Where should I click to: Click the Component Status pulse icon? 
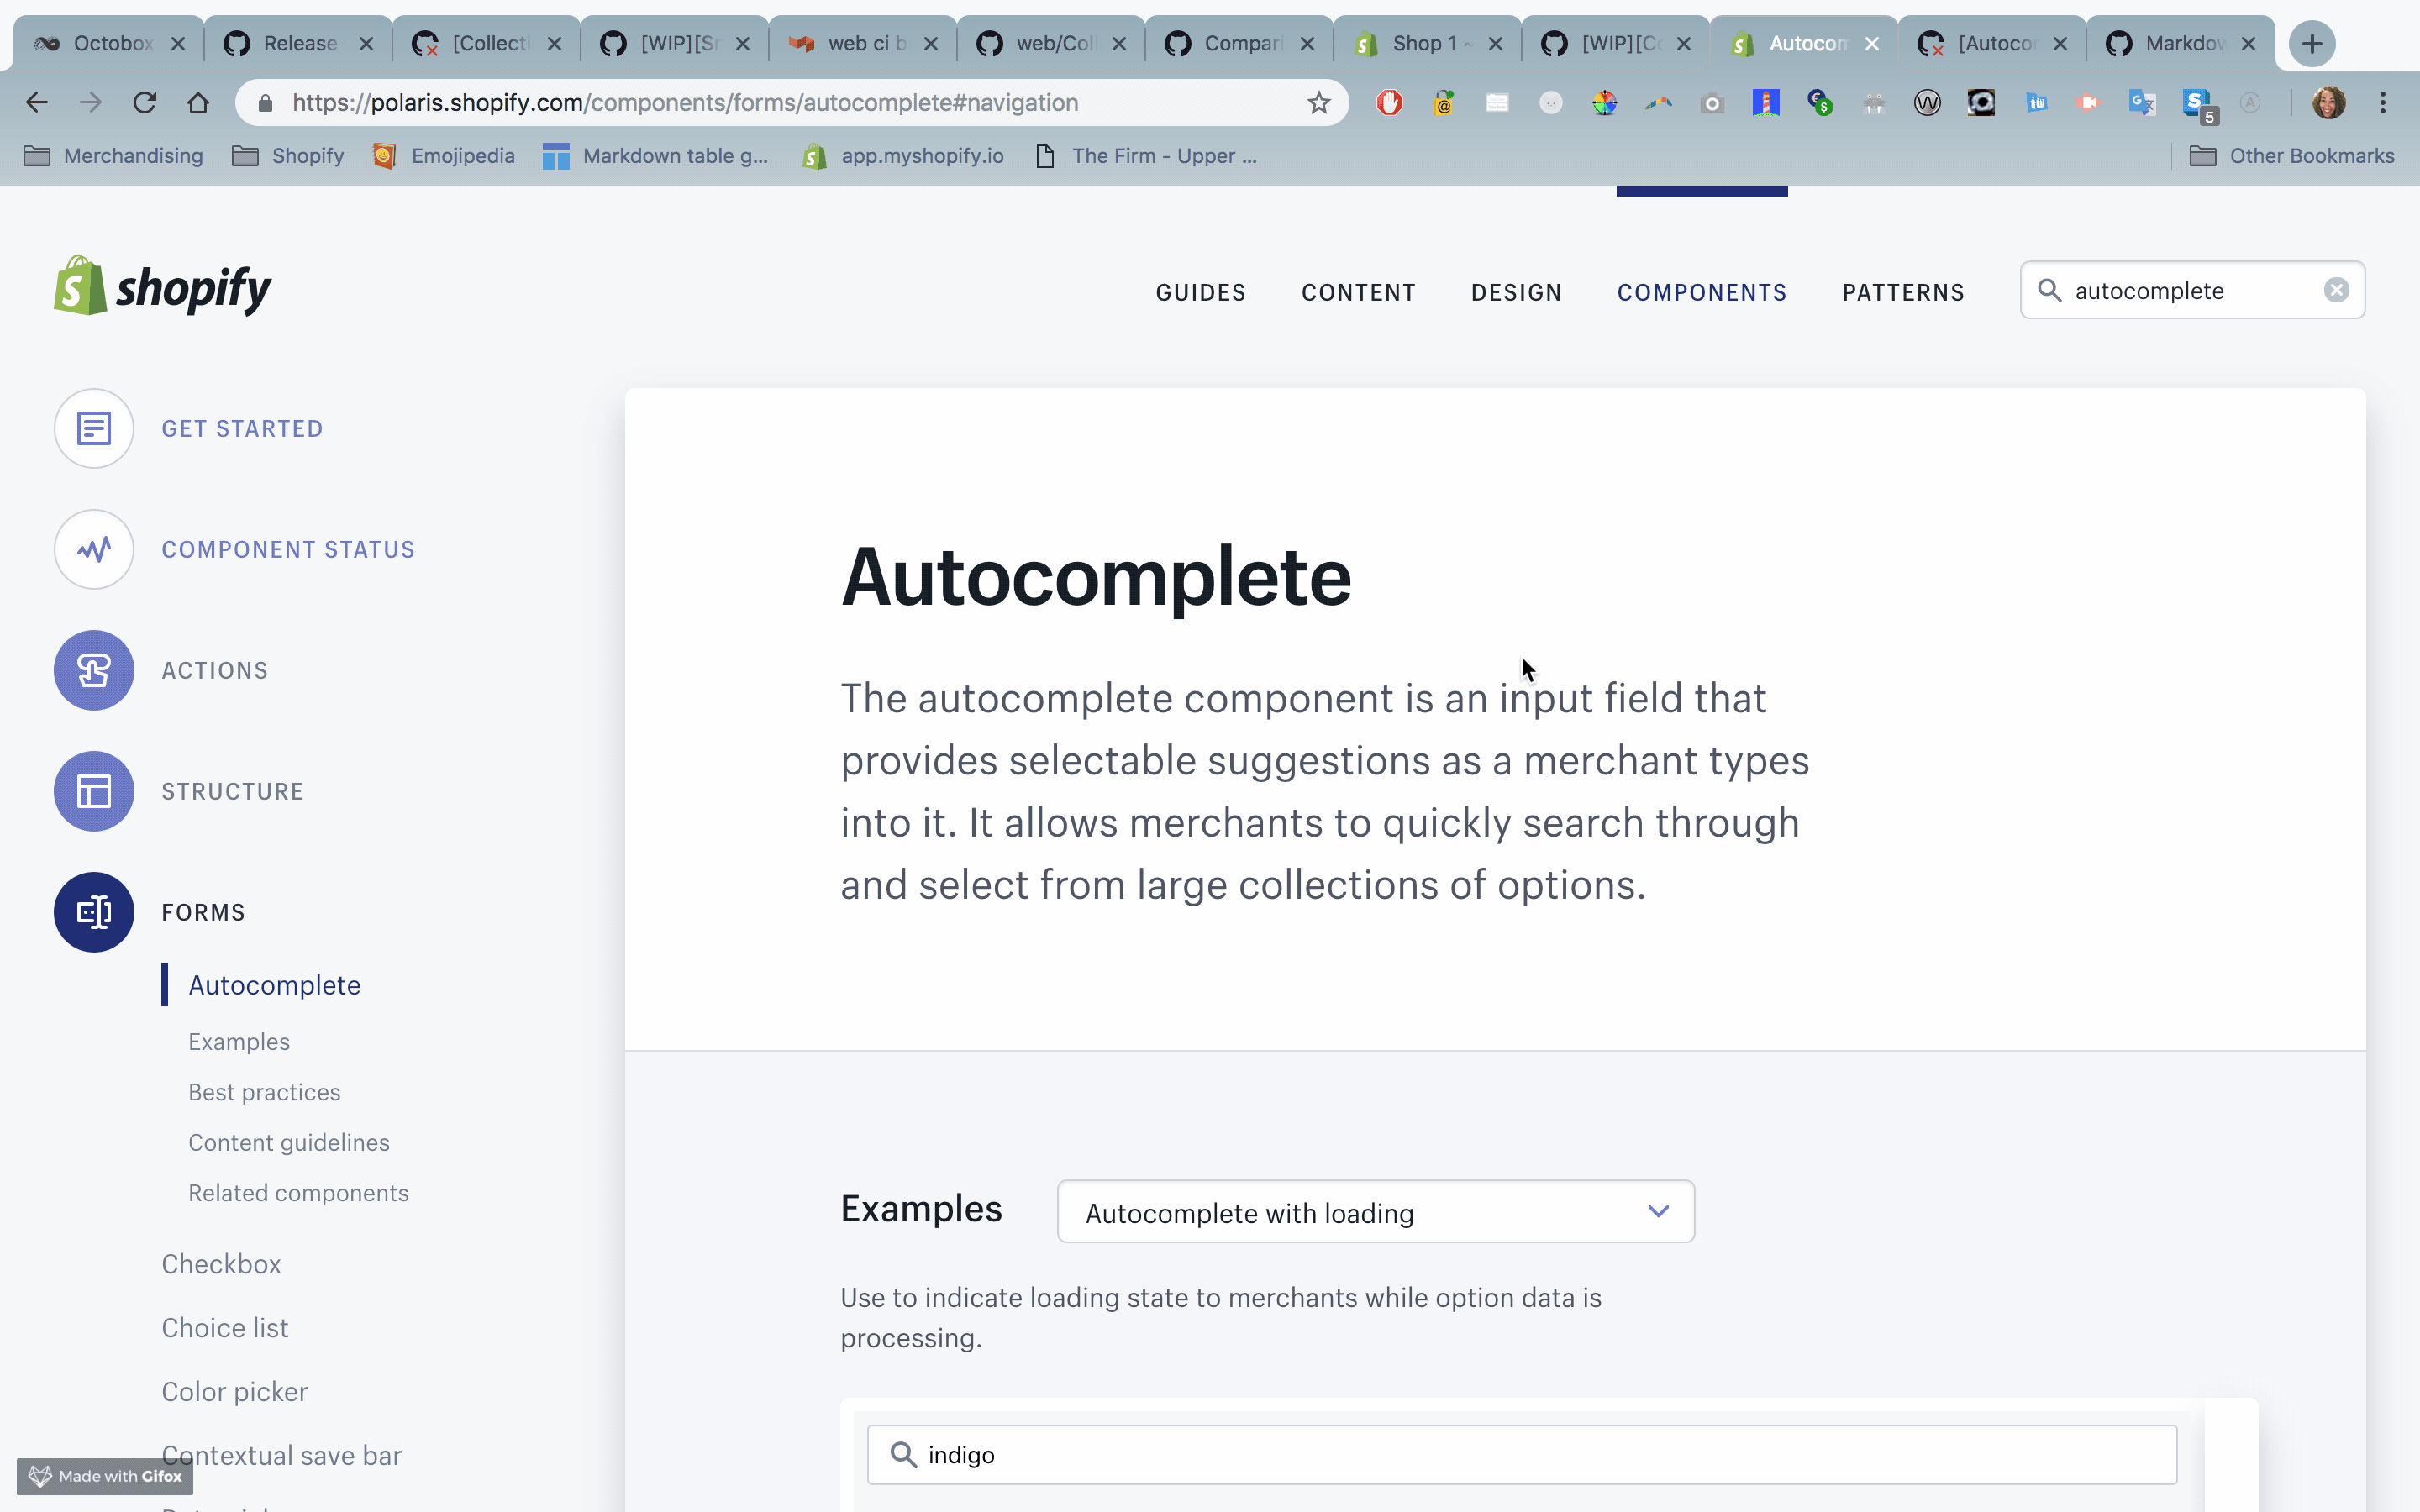tap(94, 549)
